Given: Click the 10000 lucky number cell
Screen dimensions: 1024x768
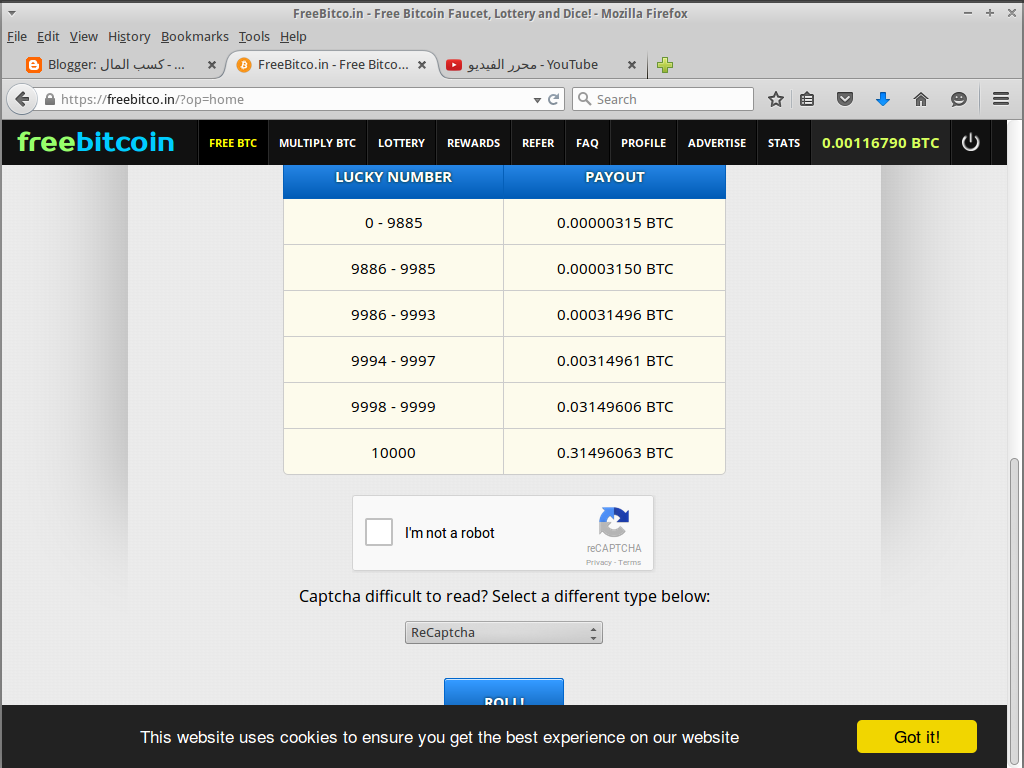Looking at the screenshot, I should point(393,453).
